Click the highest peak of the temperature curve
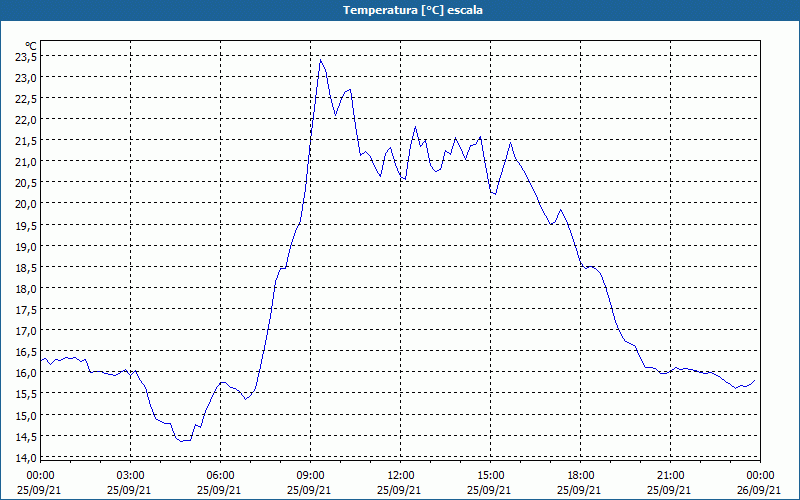 (x=320, y=60)
